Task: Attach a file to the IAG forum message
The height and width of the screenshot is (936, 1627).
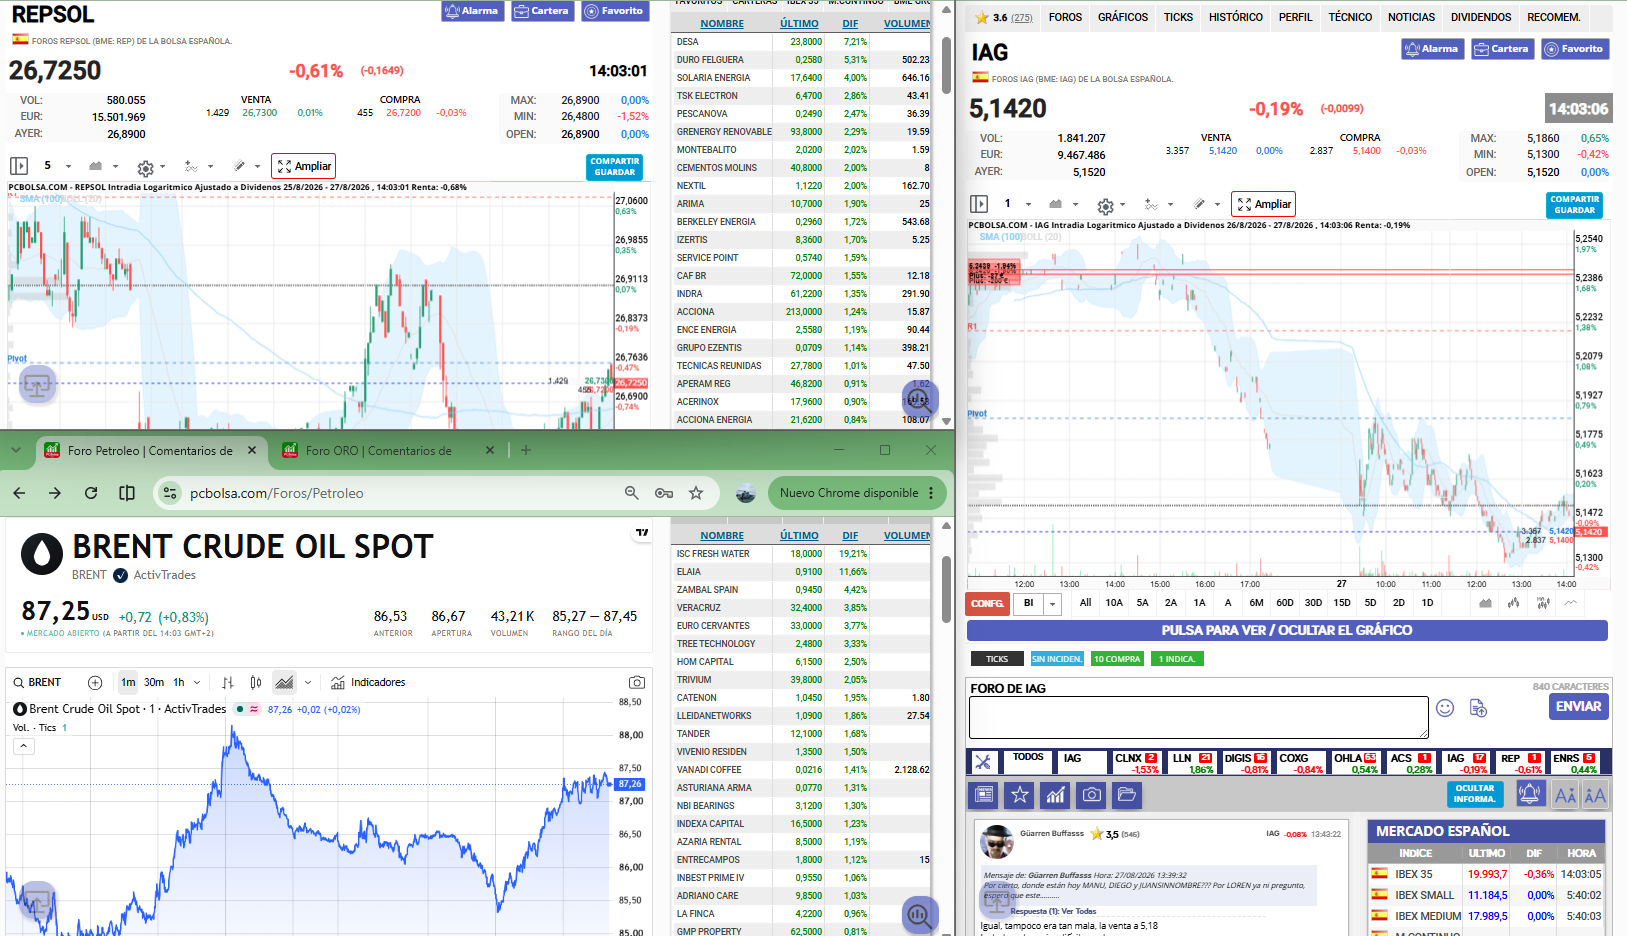Action: [1478, 708]
